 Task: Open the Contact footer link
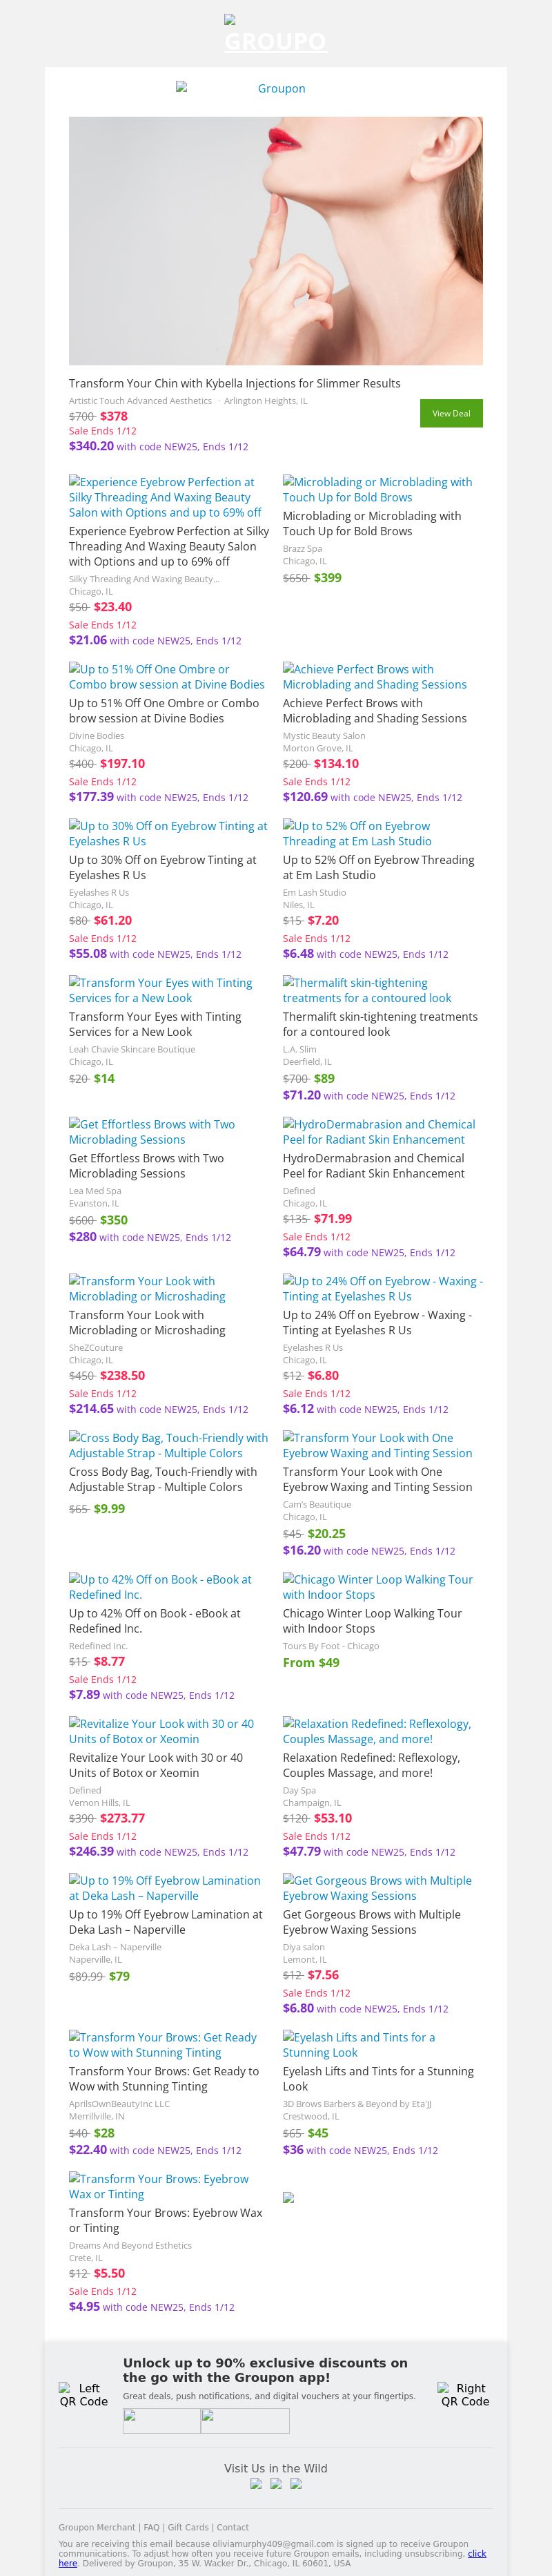point(233,2527)
